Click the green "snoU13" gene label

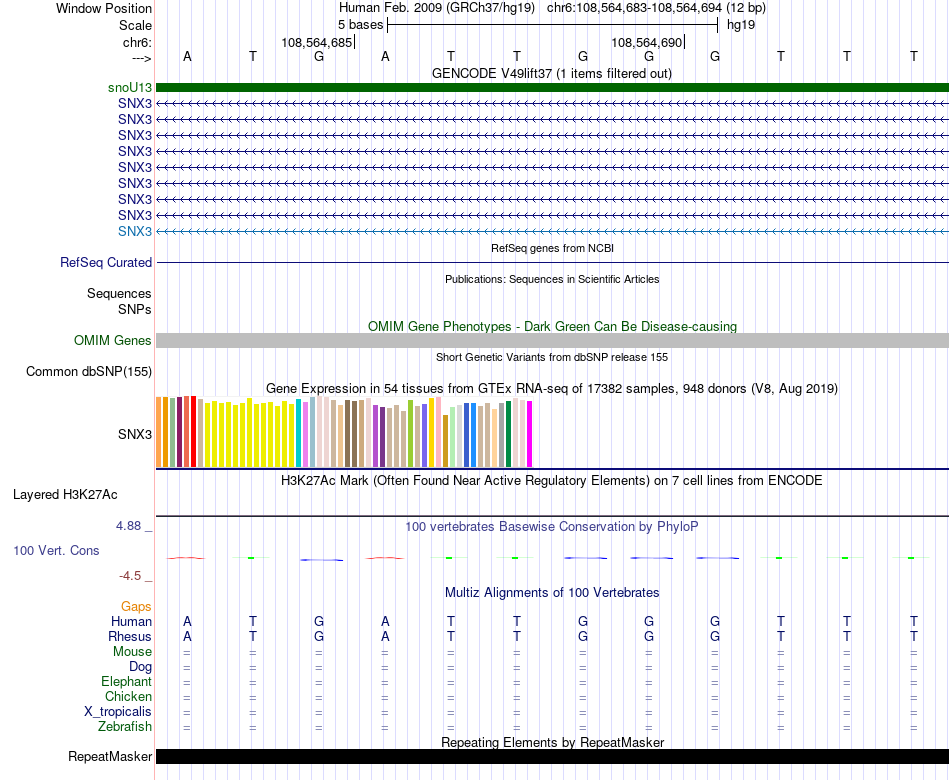[130, 87]
